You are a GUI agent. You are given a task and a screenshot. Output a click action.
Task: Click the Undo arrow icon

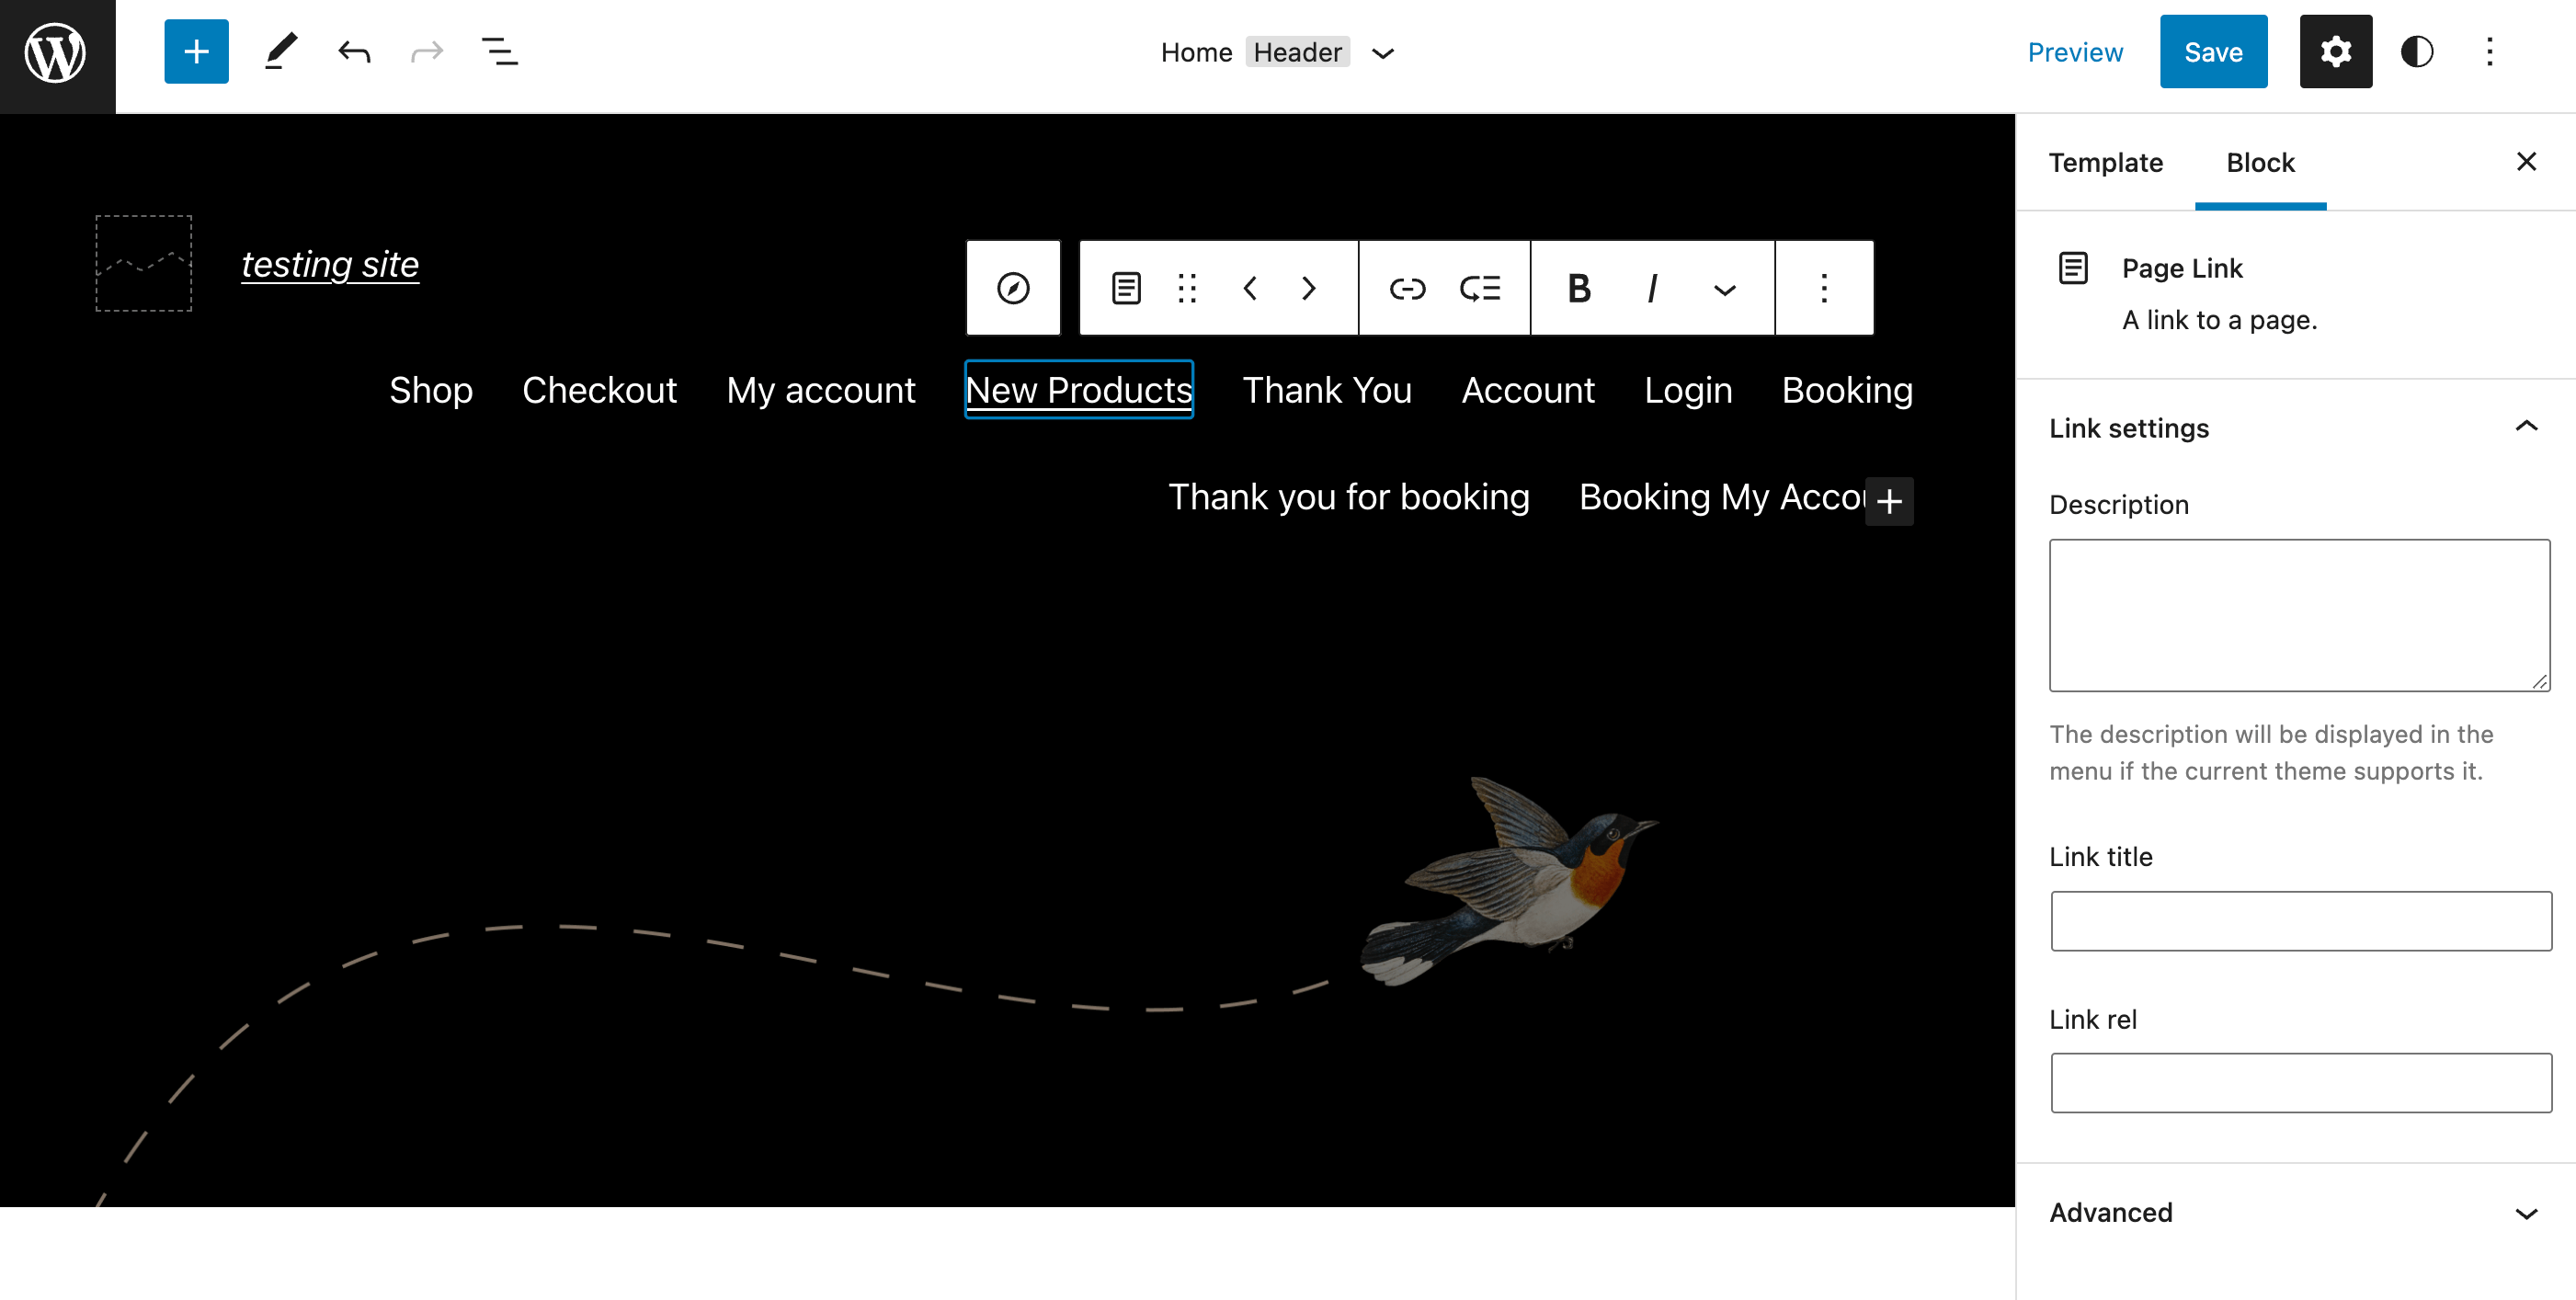(x=354, y=52)
